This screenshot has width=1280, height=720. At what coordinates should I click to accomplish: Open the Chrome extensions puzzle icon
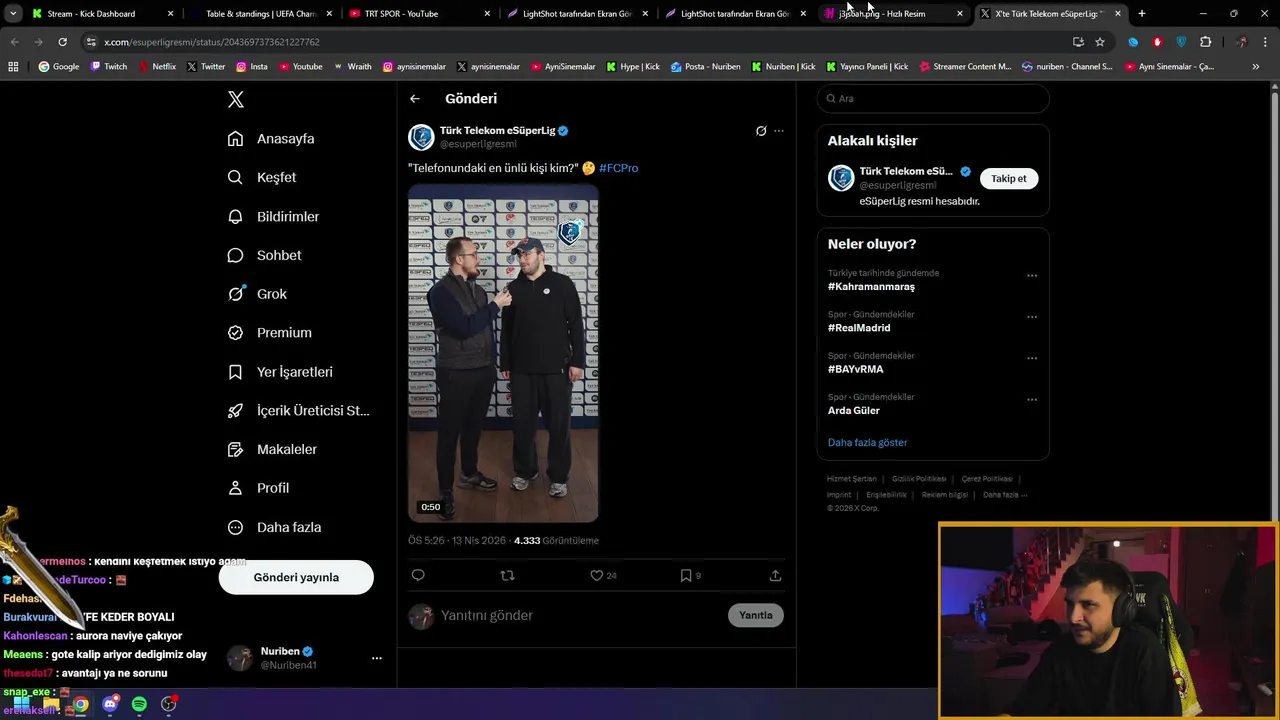1205,42
